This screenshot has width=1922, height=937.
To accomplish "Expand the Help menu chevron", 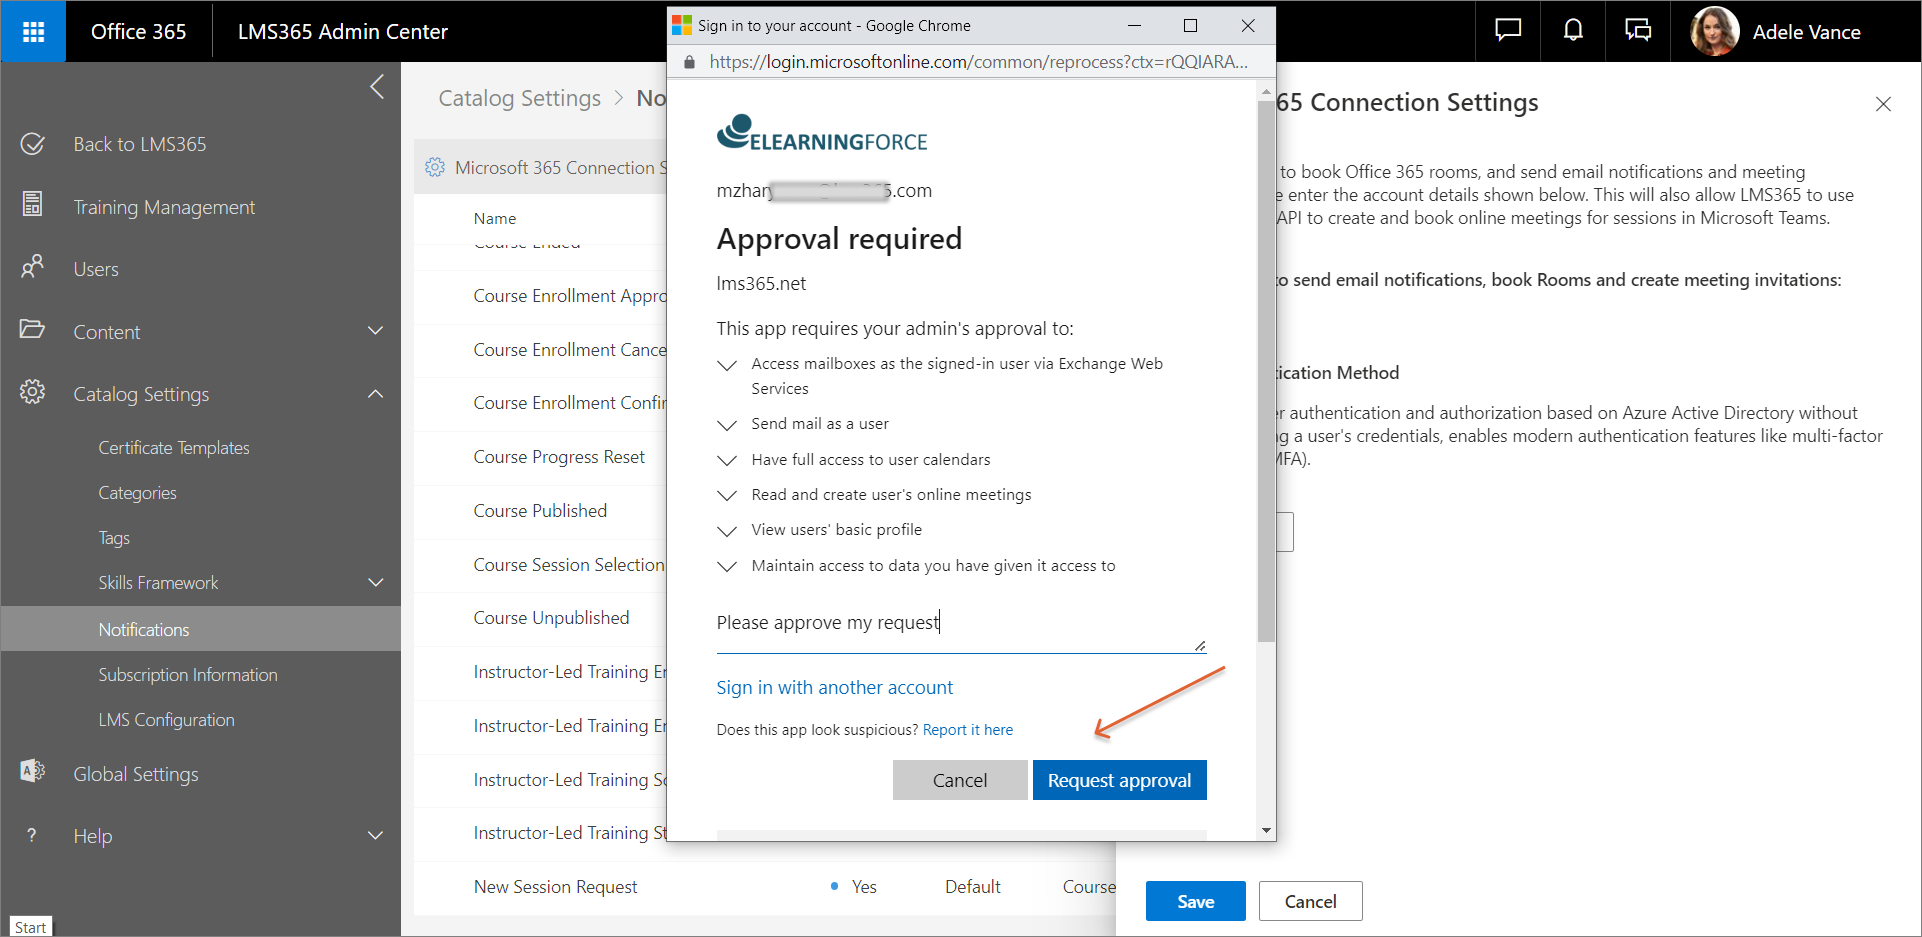I will [376, 835].
